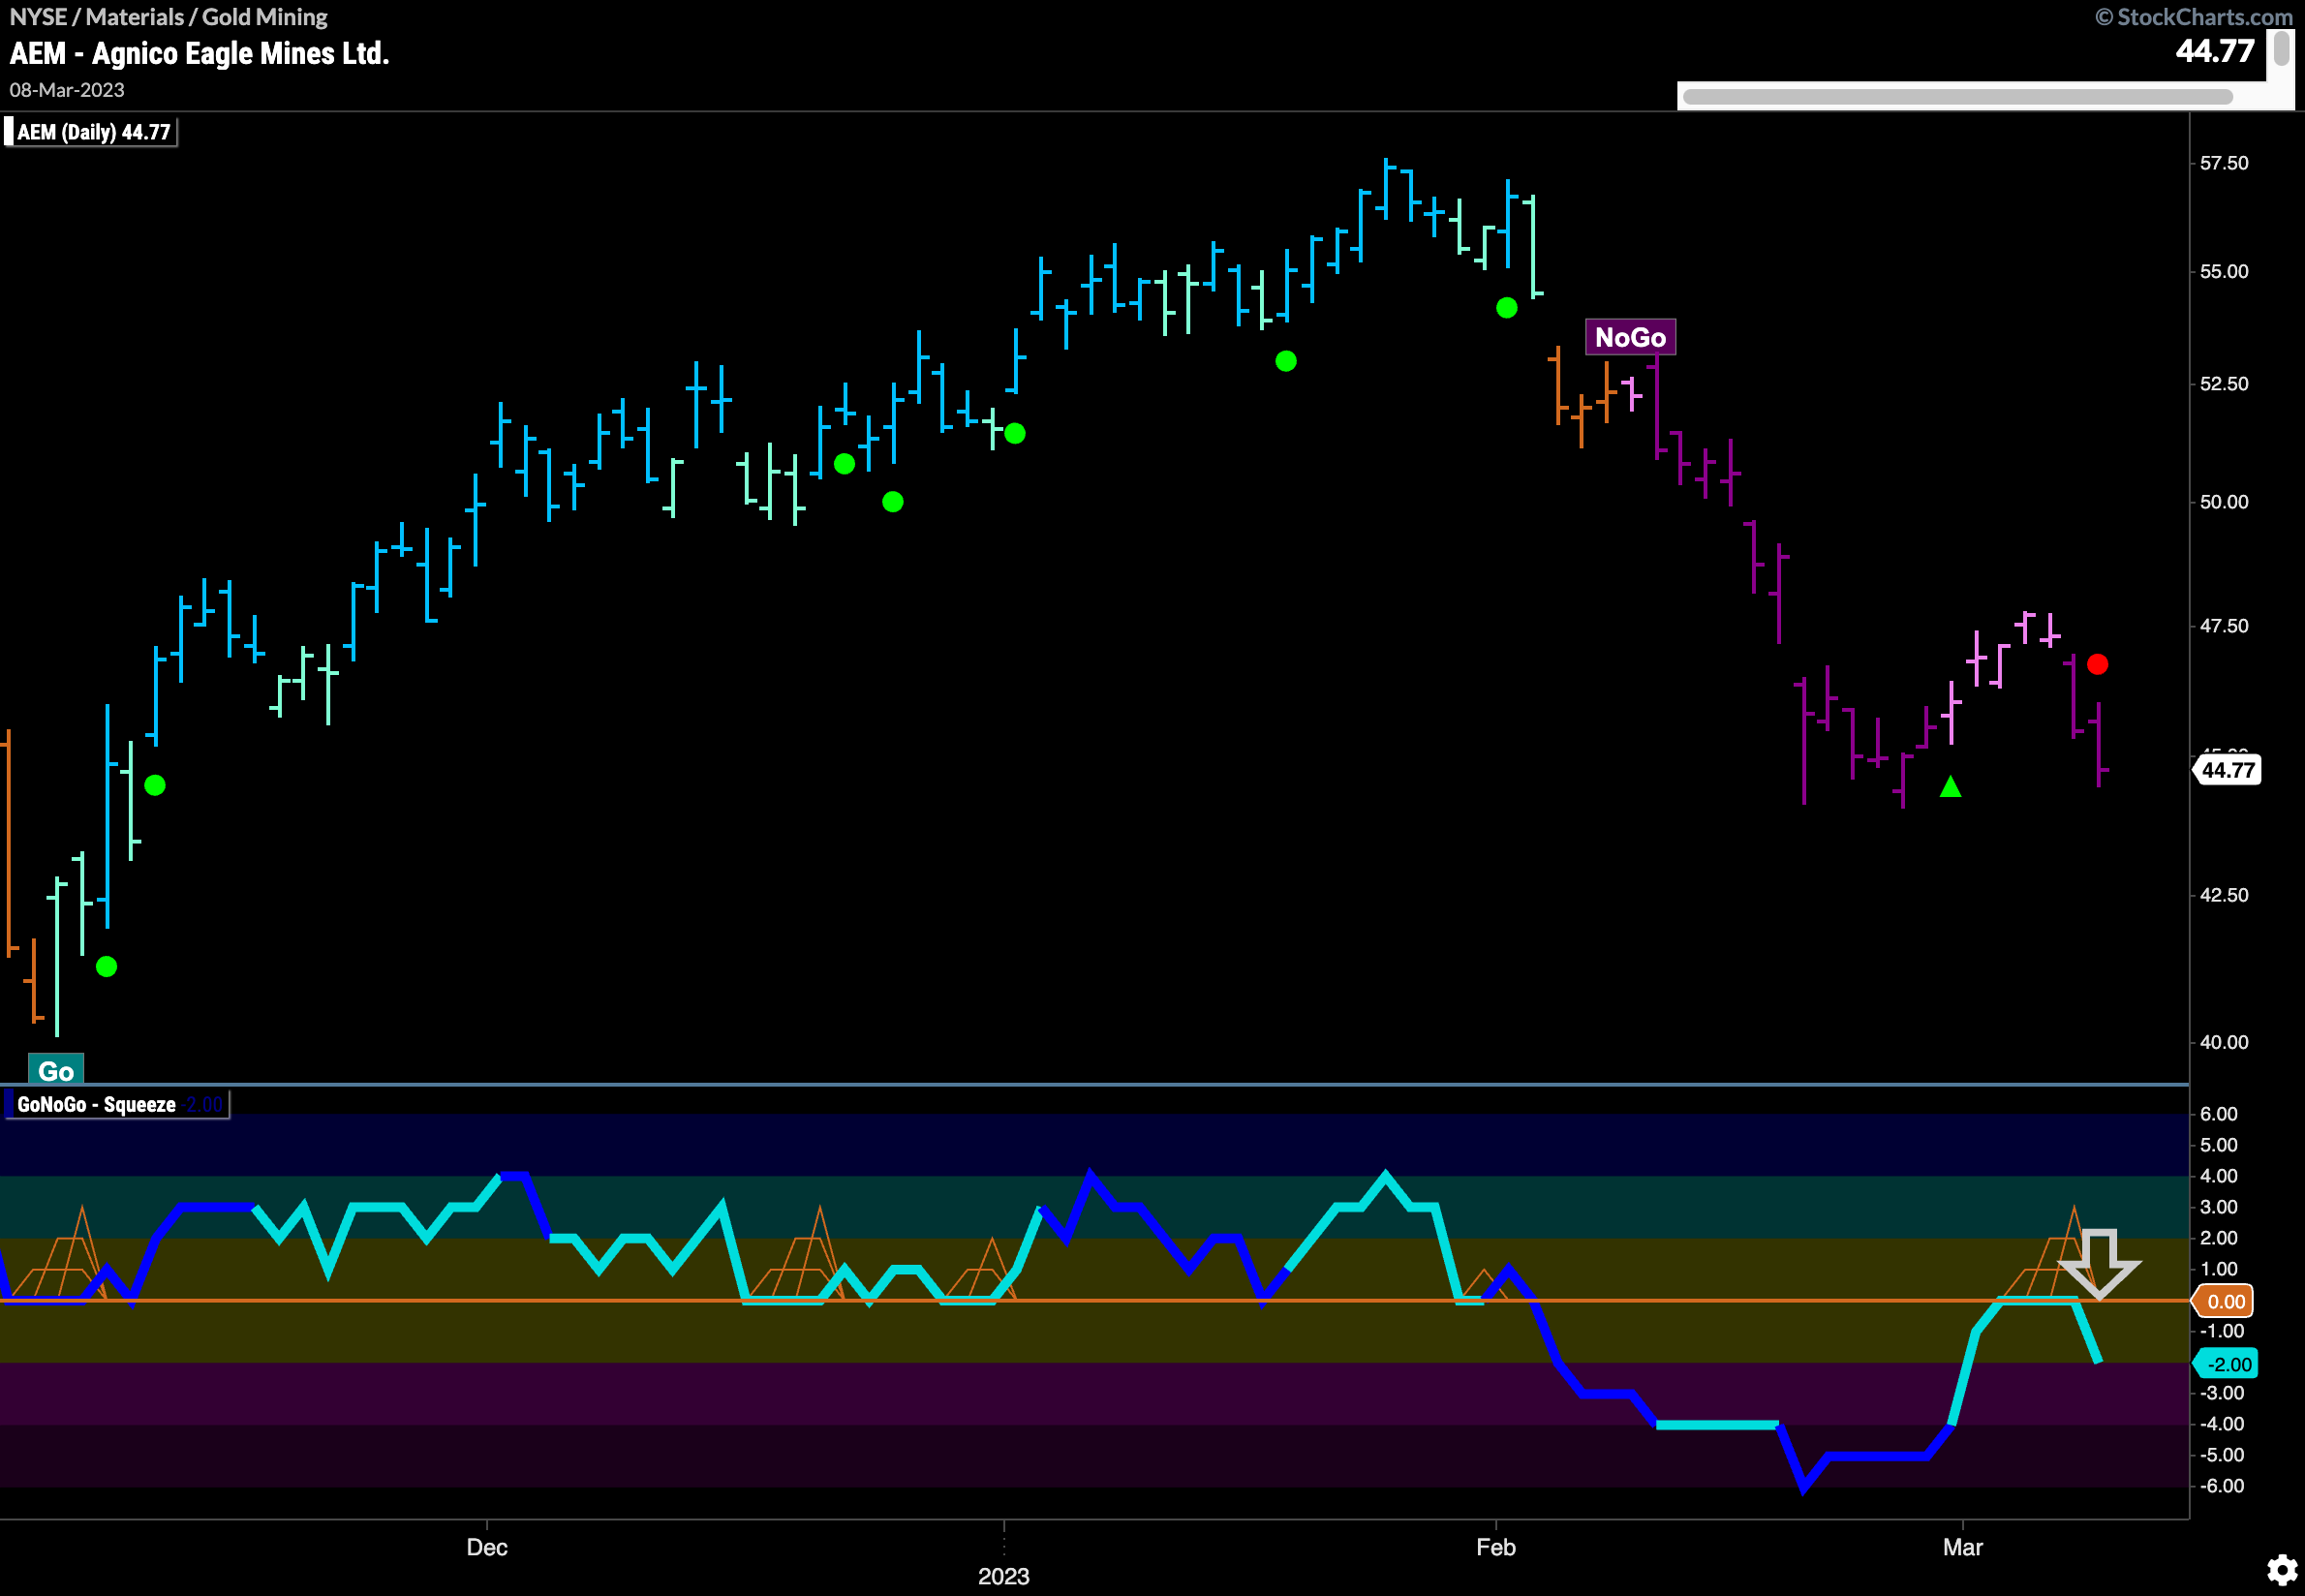The width and height of the screenshot is (2305, 1596).
Task: Click the horizontal scrollbar at top right
Action: pos(1957,97)
